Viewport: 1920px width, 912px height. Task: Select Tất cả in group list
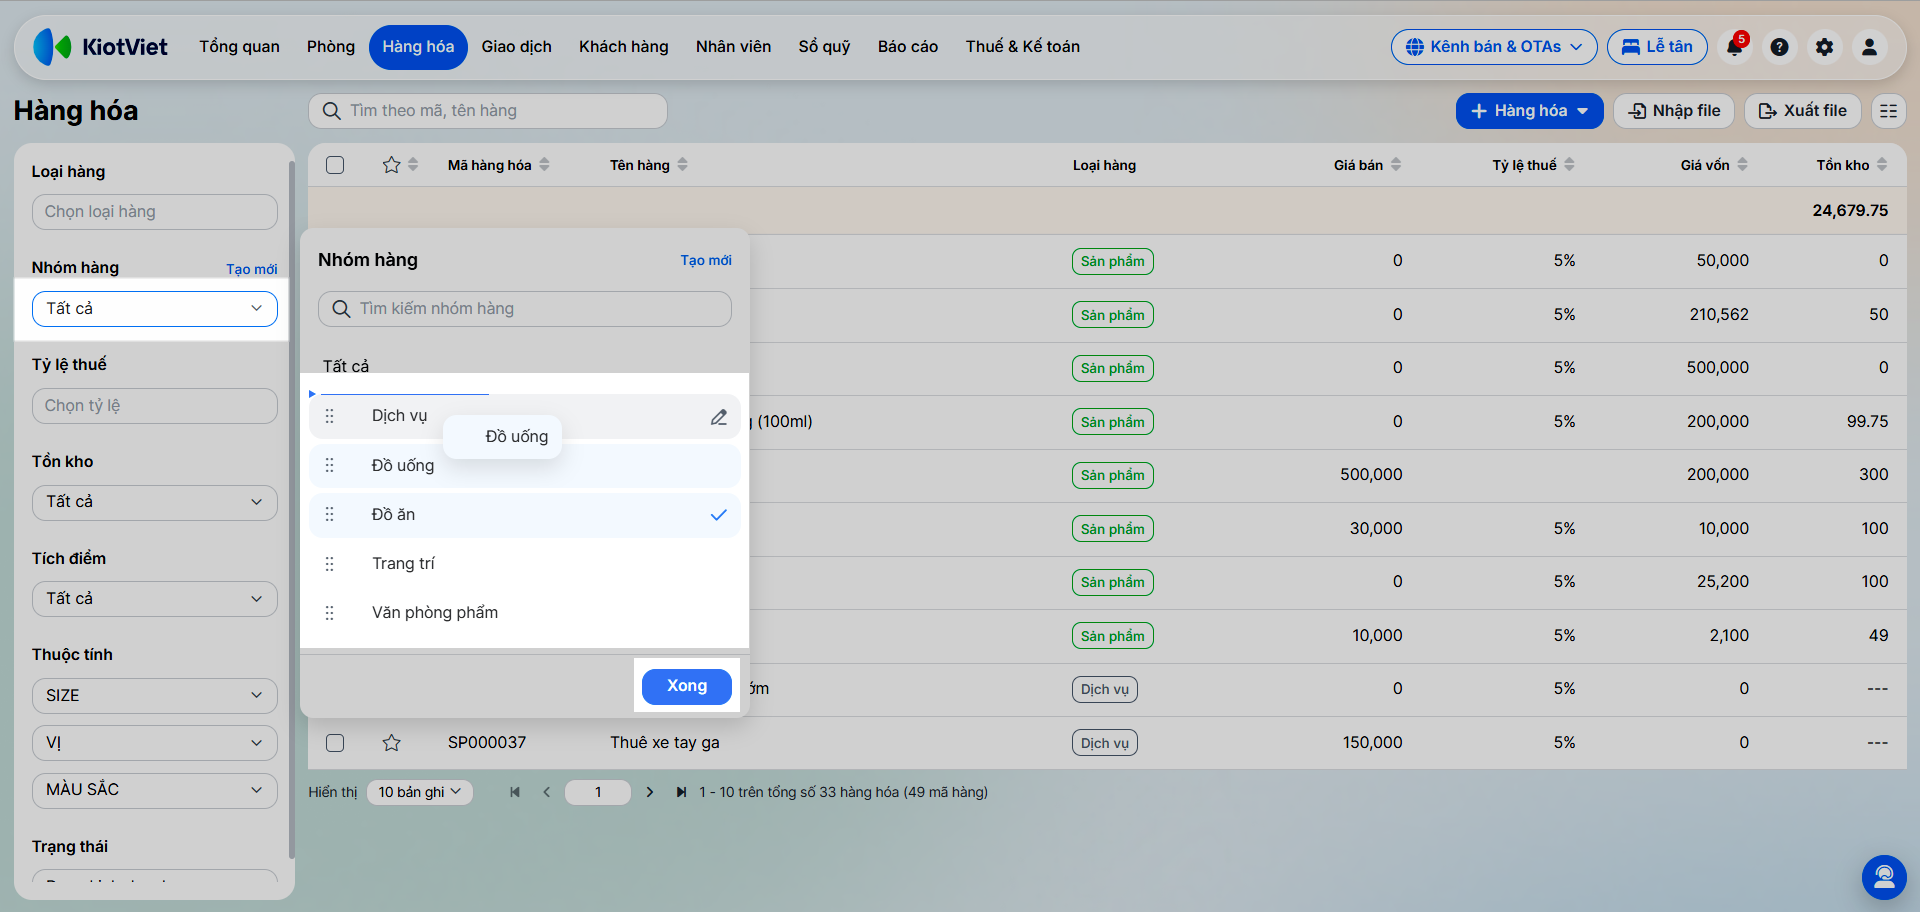coord(346,367)
